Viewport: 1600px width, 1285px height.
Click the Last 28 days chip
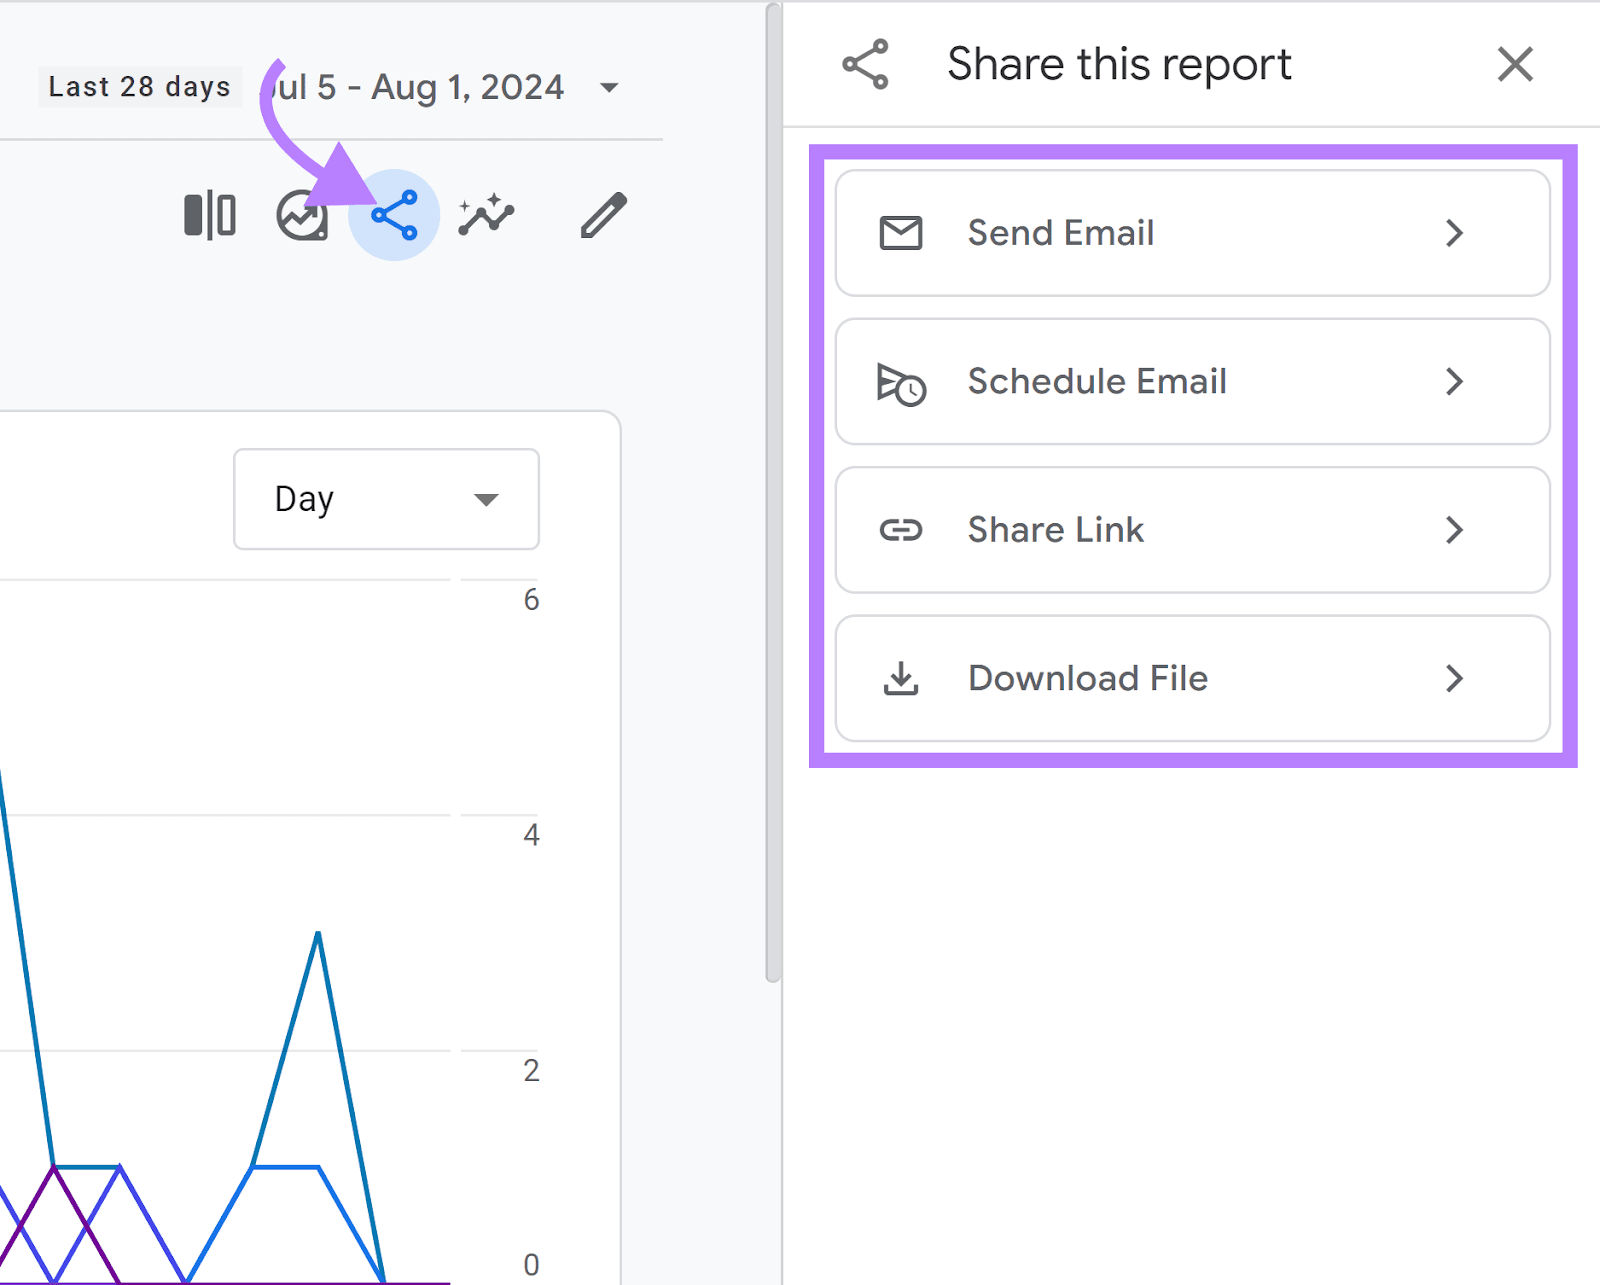[139, 86]
